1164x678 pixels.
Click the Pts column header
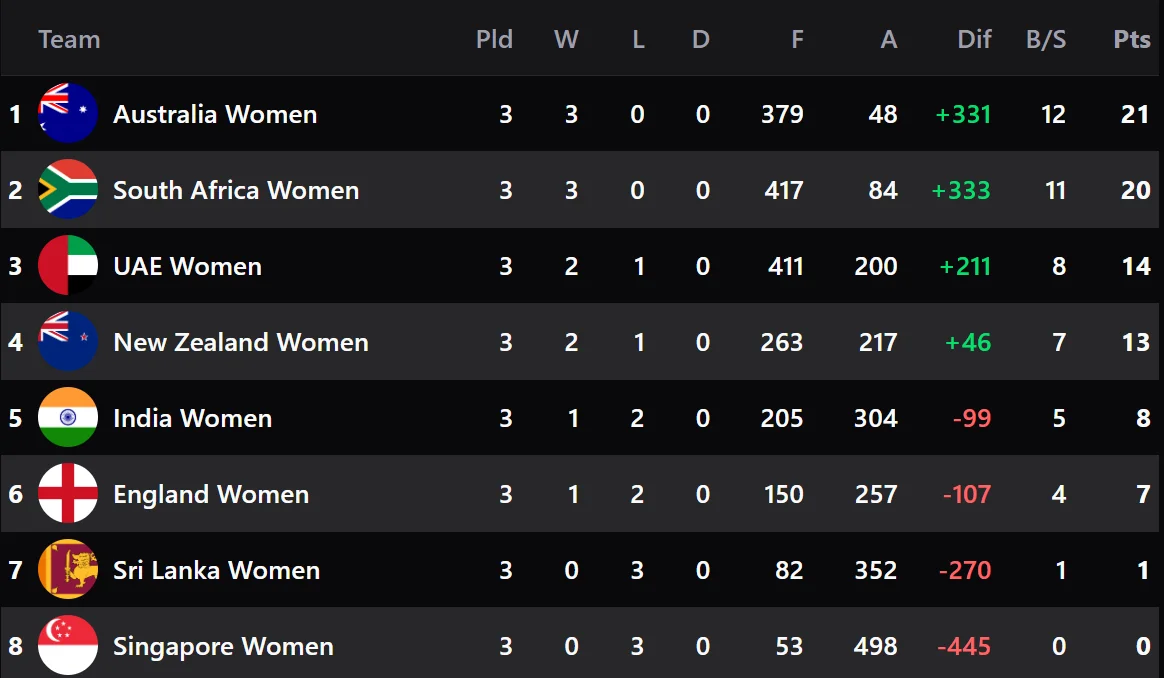click(1131, 39)
